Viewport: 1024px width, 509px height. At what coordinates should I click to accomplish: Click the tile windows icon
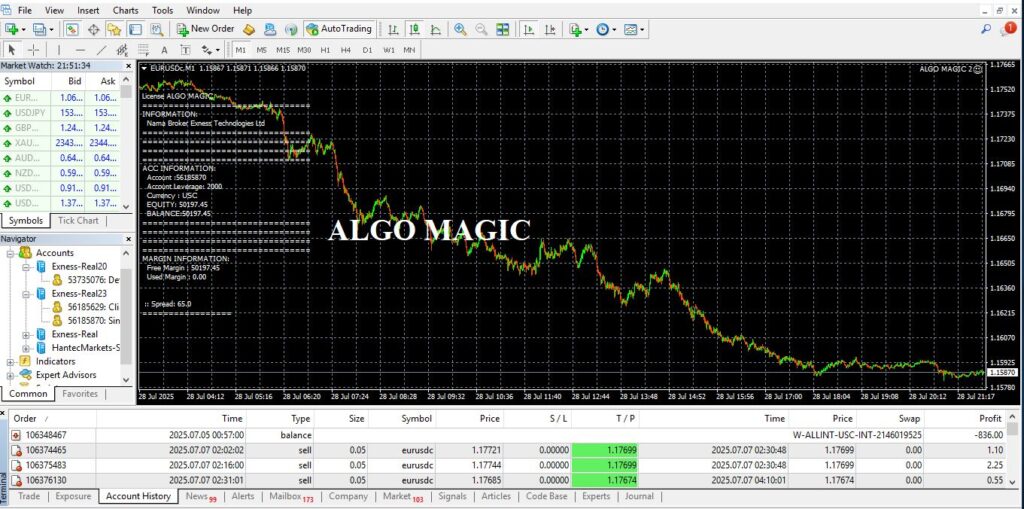(502, 29)
